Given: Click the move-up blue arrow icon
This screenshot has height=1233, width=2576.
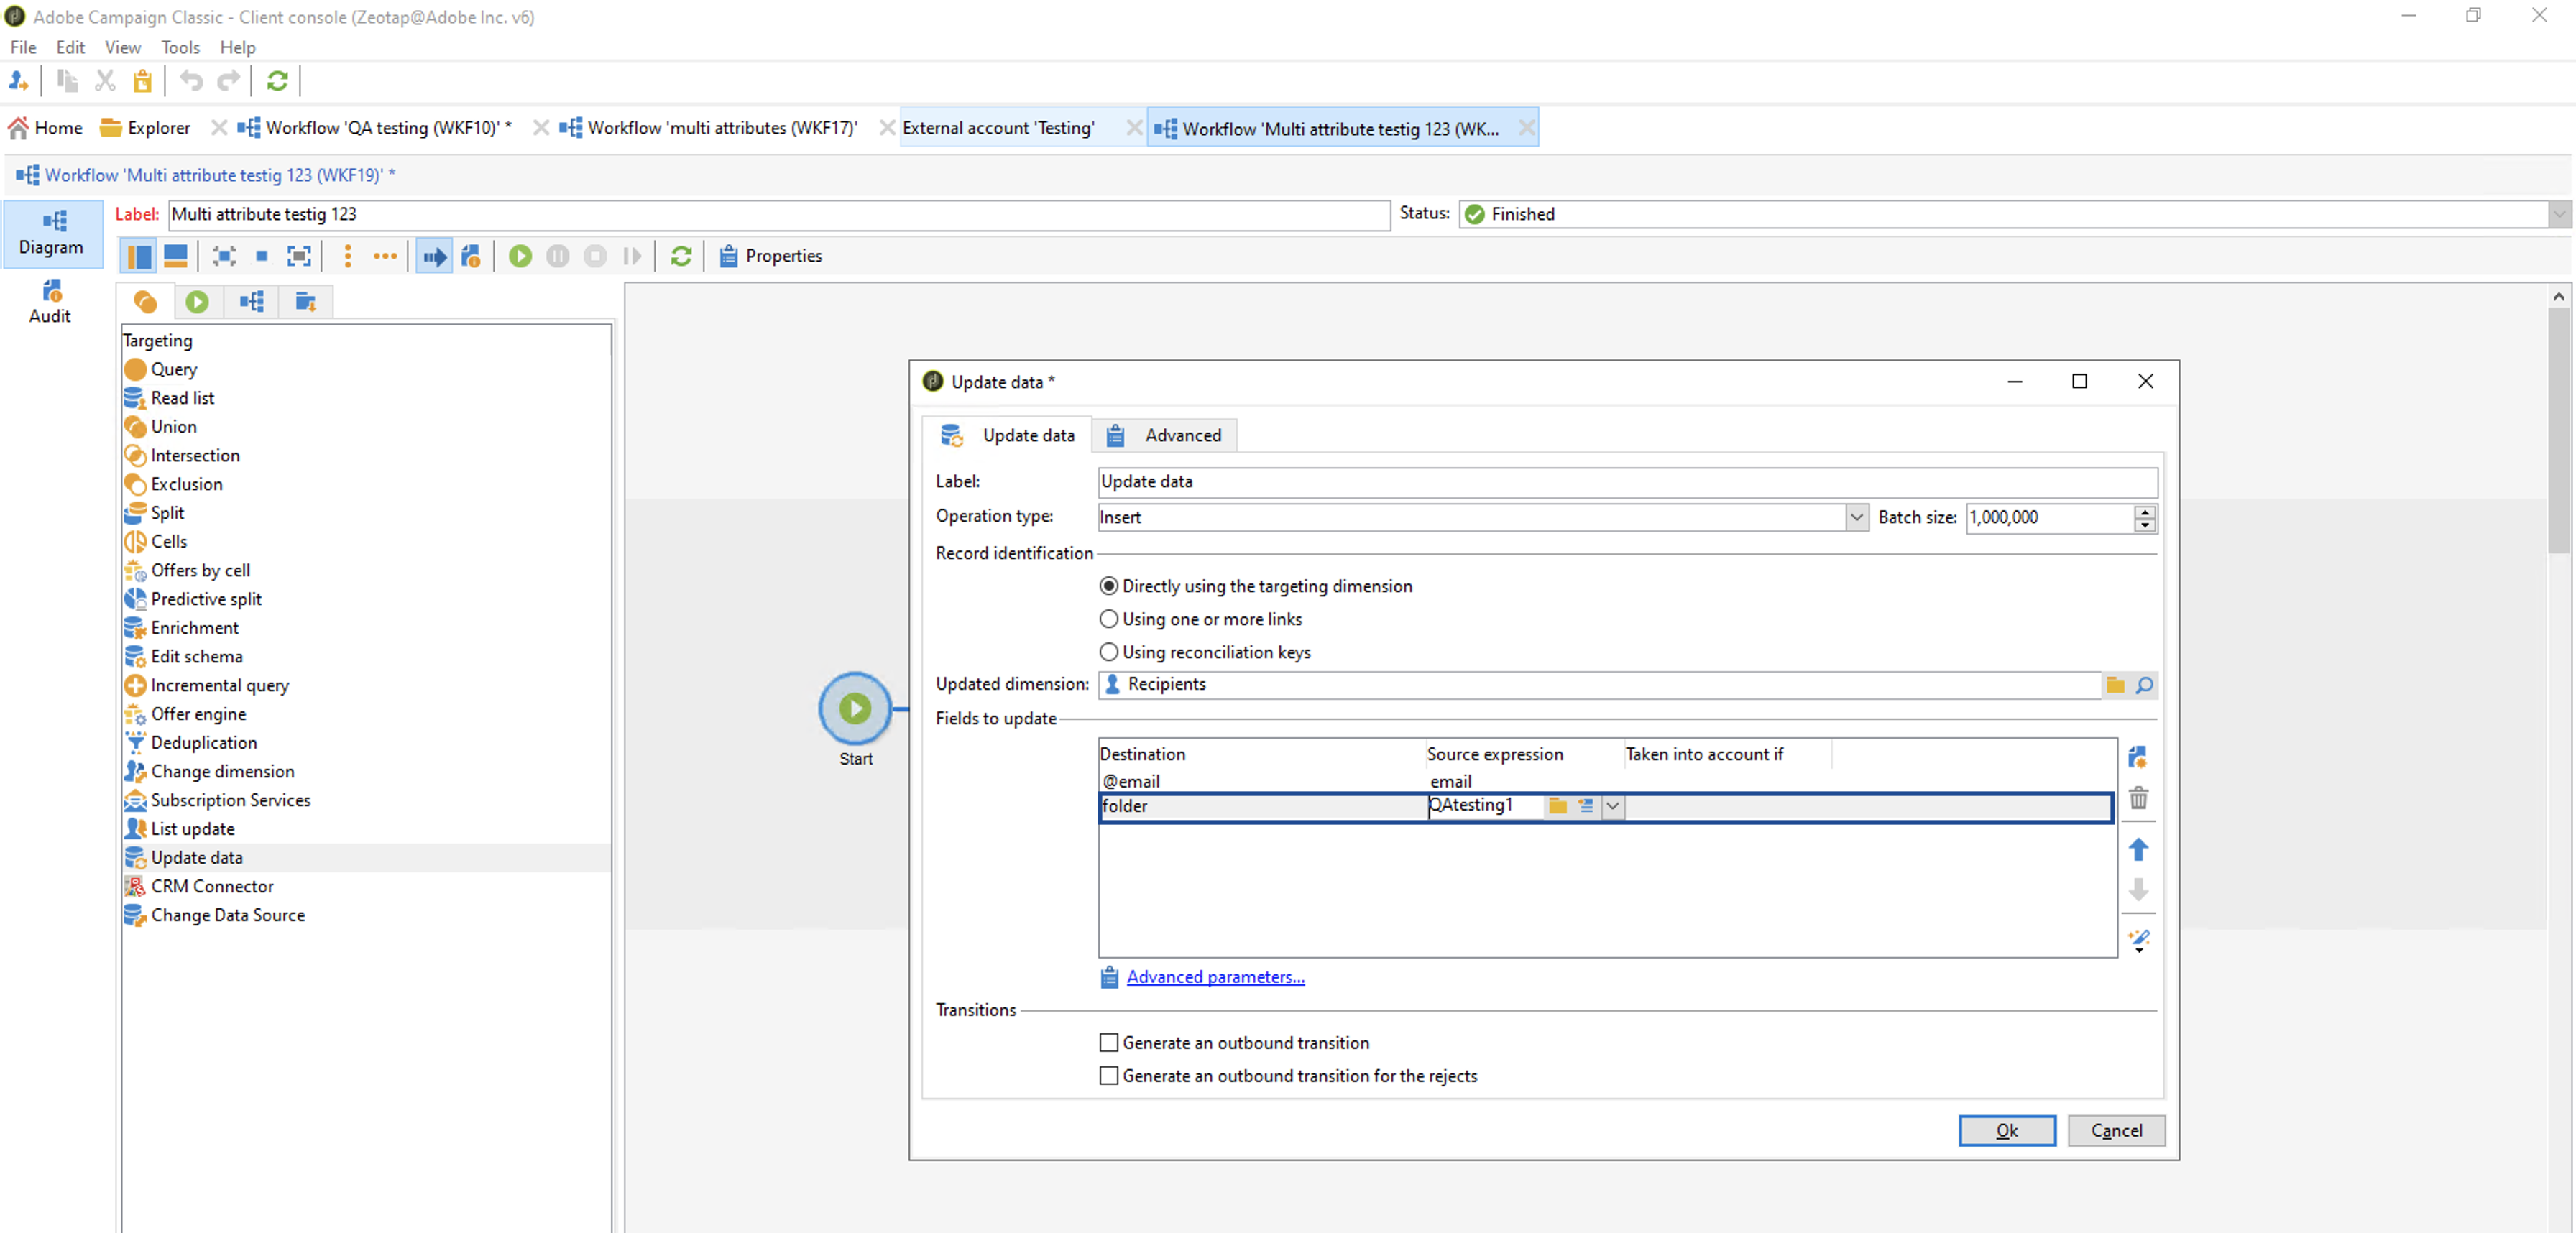Looking at the screenshot, I should coord(2138,850).
